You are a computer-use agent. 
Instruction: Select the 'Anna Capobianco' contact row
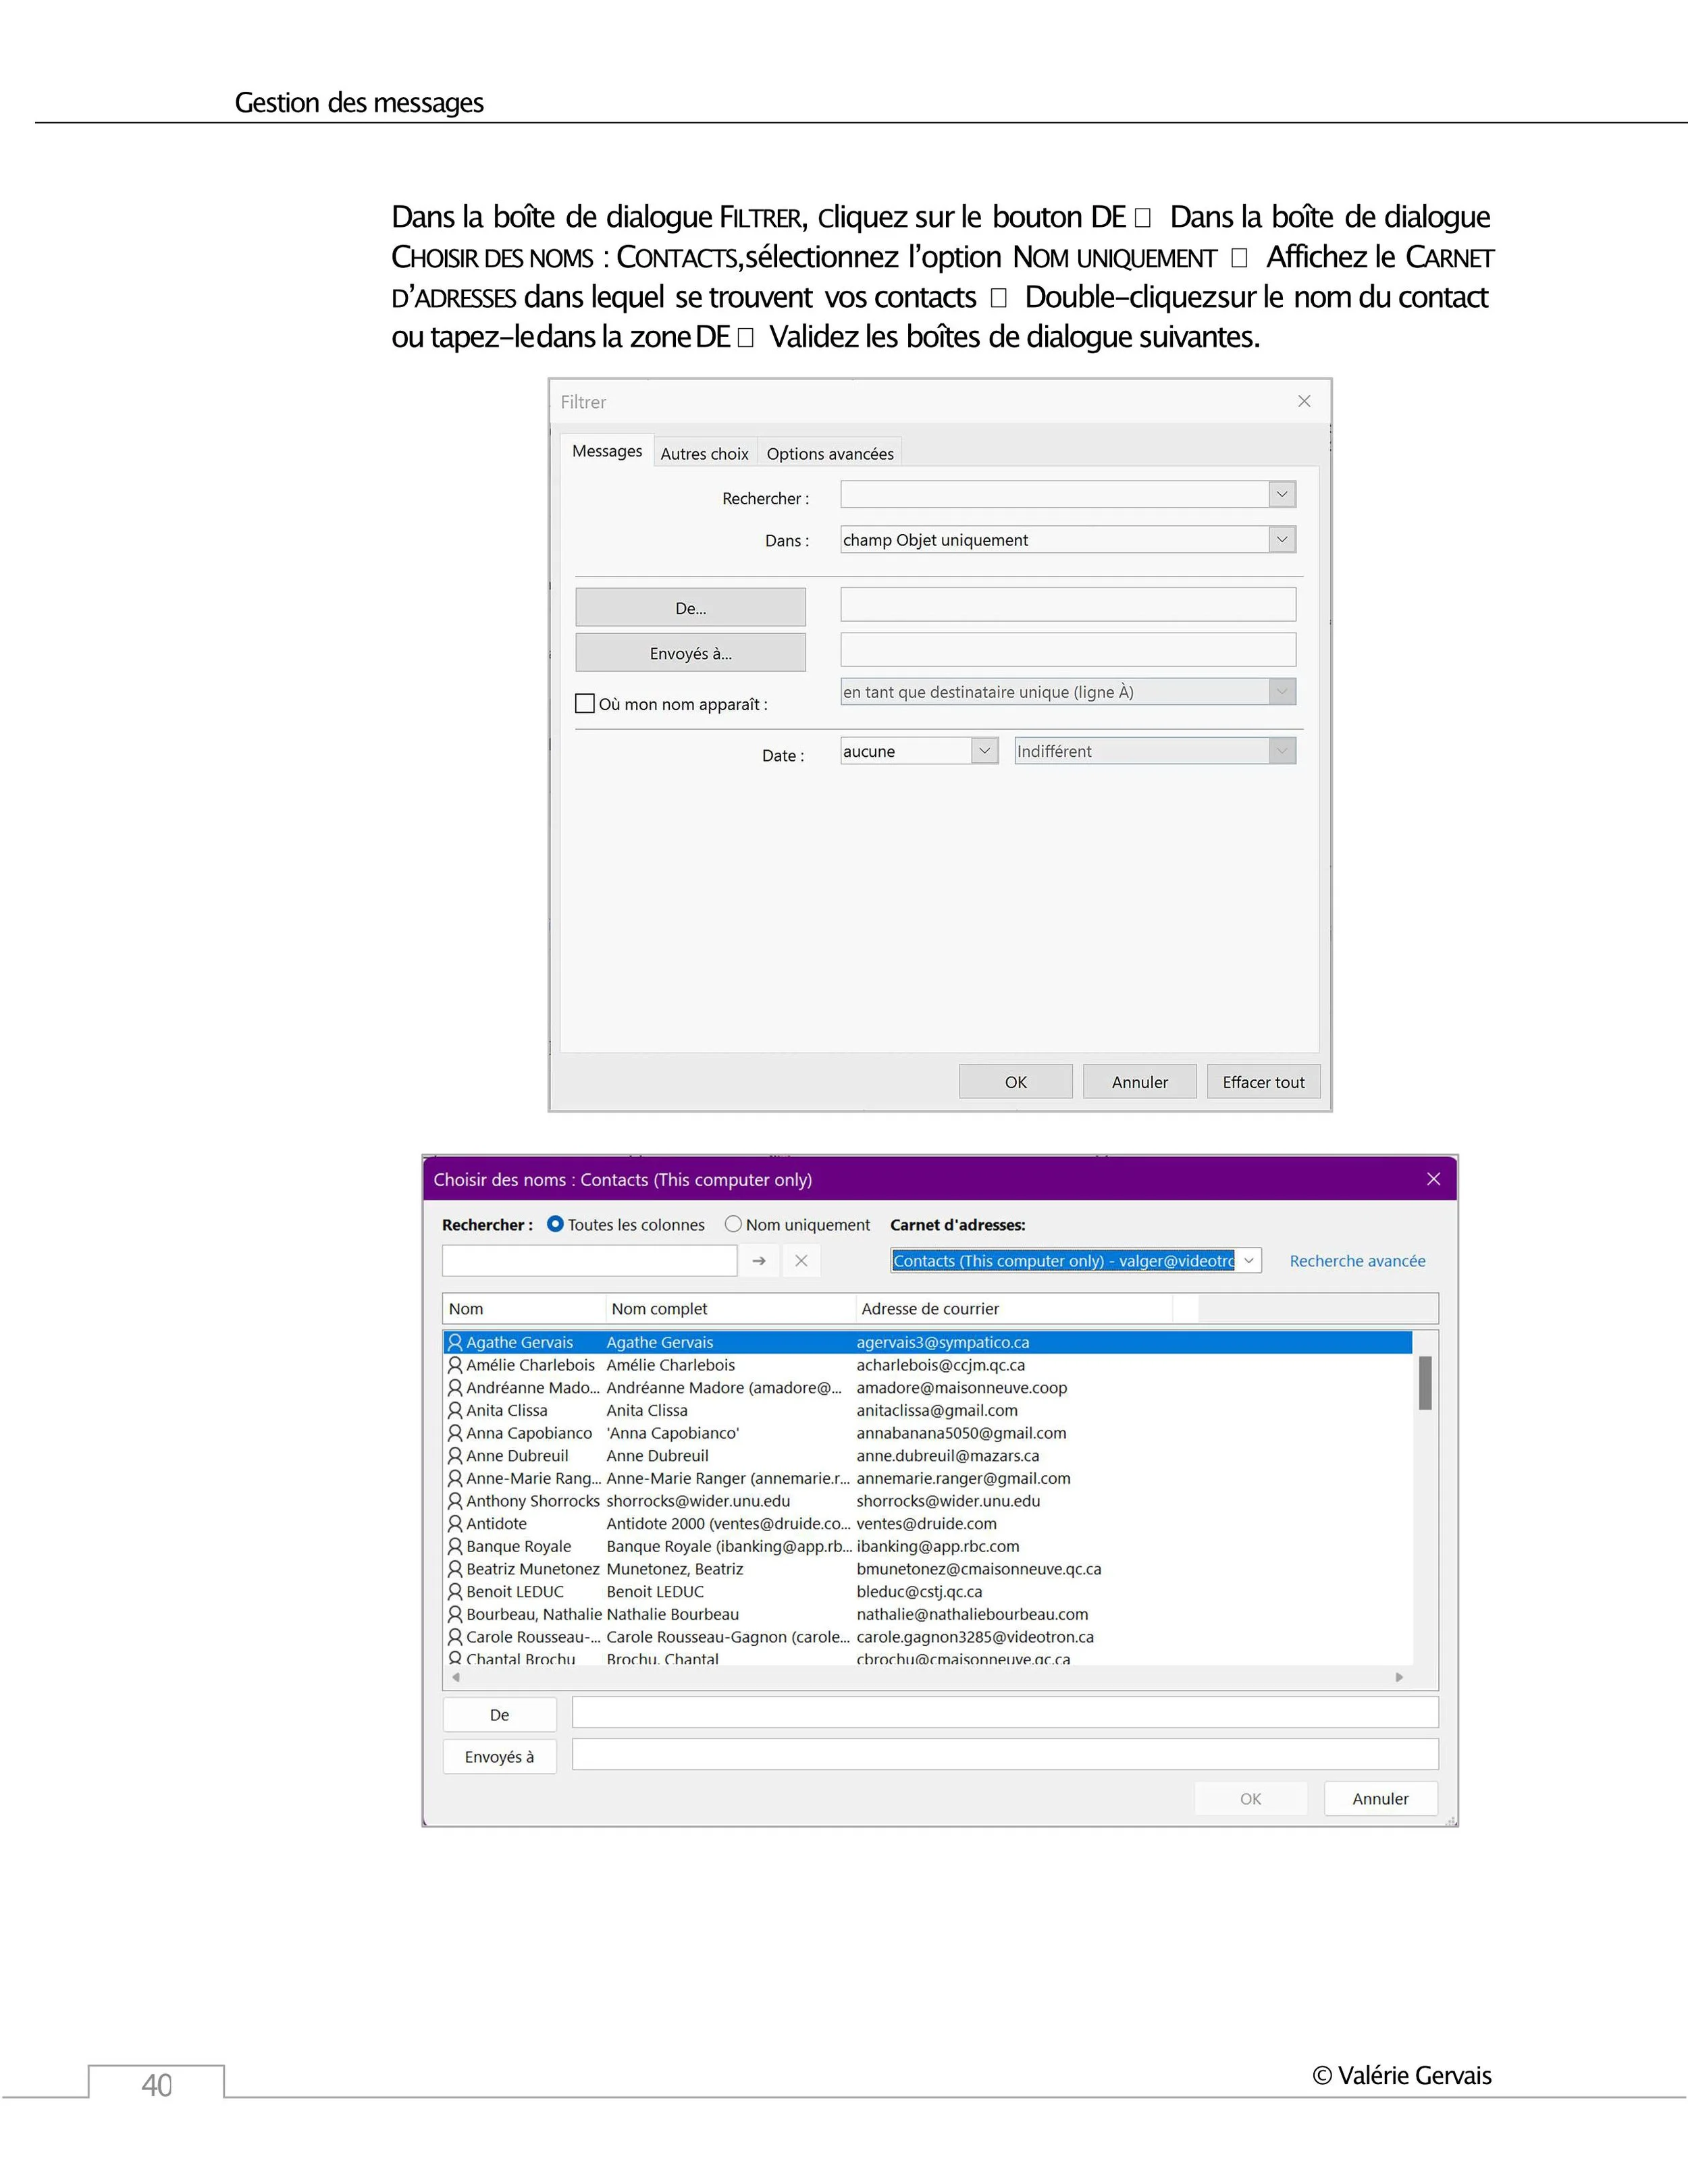(928, 1433)
